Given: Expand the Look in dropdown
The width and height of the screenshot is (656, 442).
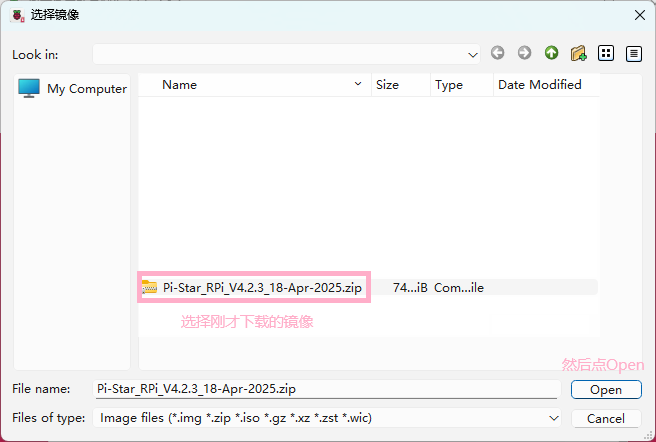Looking at the screenshot, I should pyautogui.click(x=473, y=54).
